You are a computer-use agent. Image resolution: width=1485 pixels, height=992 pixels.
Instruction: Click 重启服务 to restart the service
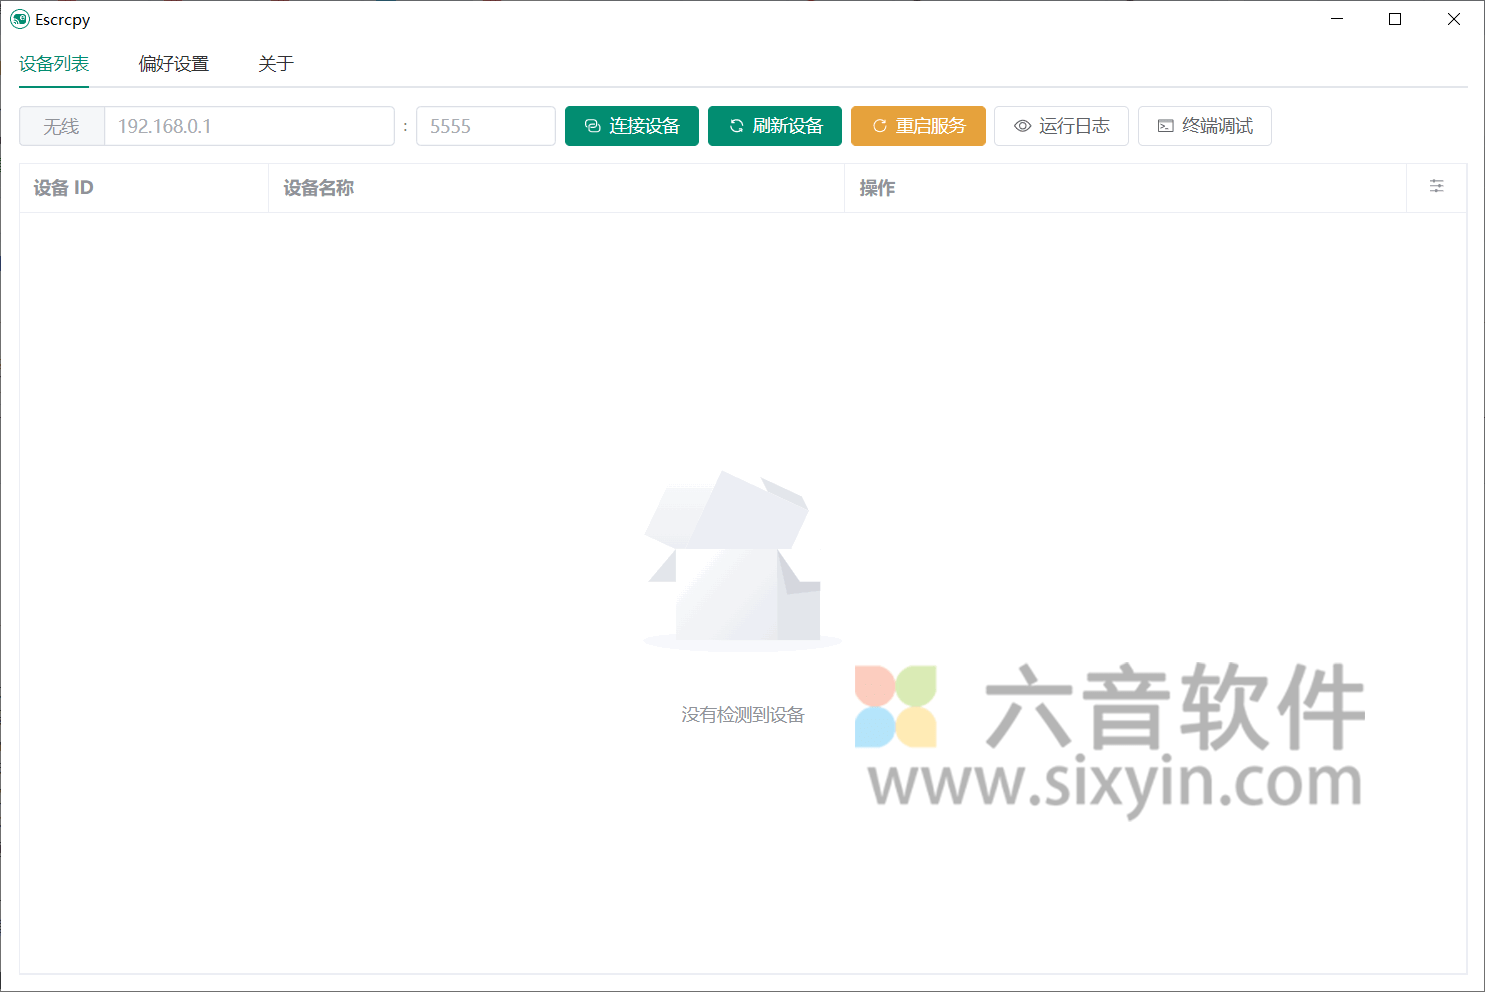pos(918,126)
